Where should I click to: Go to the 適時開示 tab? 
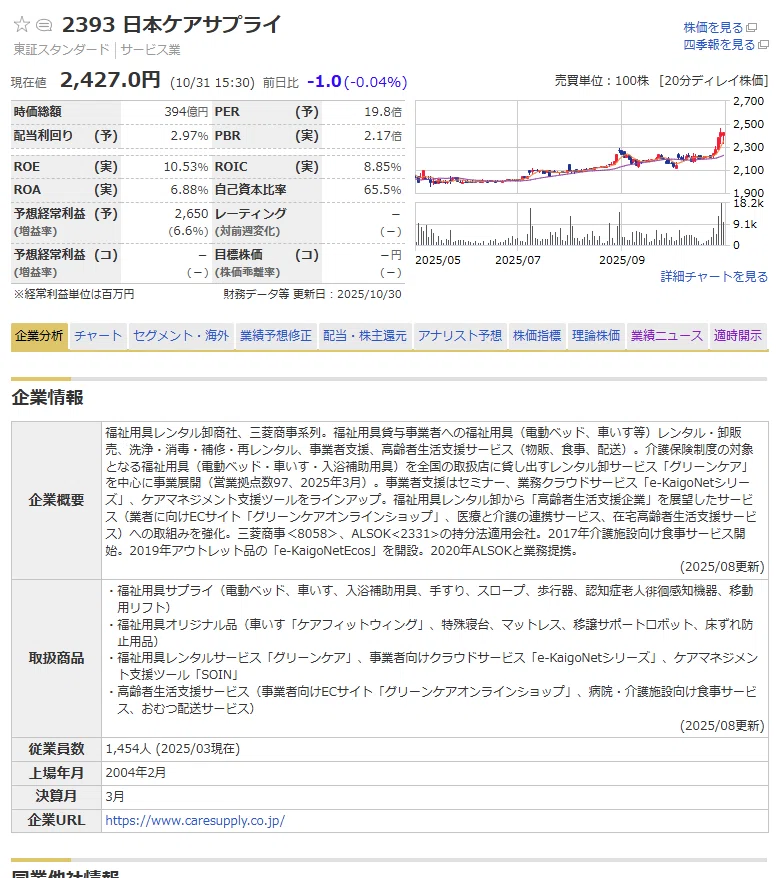click(738, 336)
